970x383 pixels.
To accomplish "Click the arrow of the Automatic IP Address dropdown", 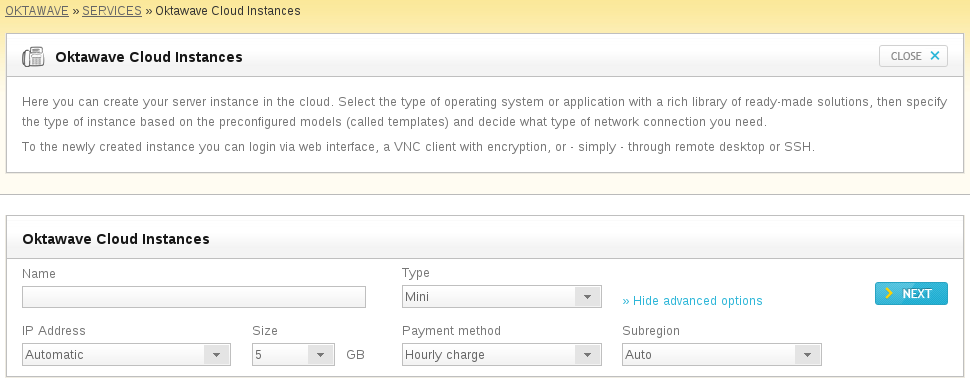I will coord(217,355).
